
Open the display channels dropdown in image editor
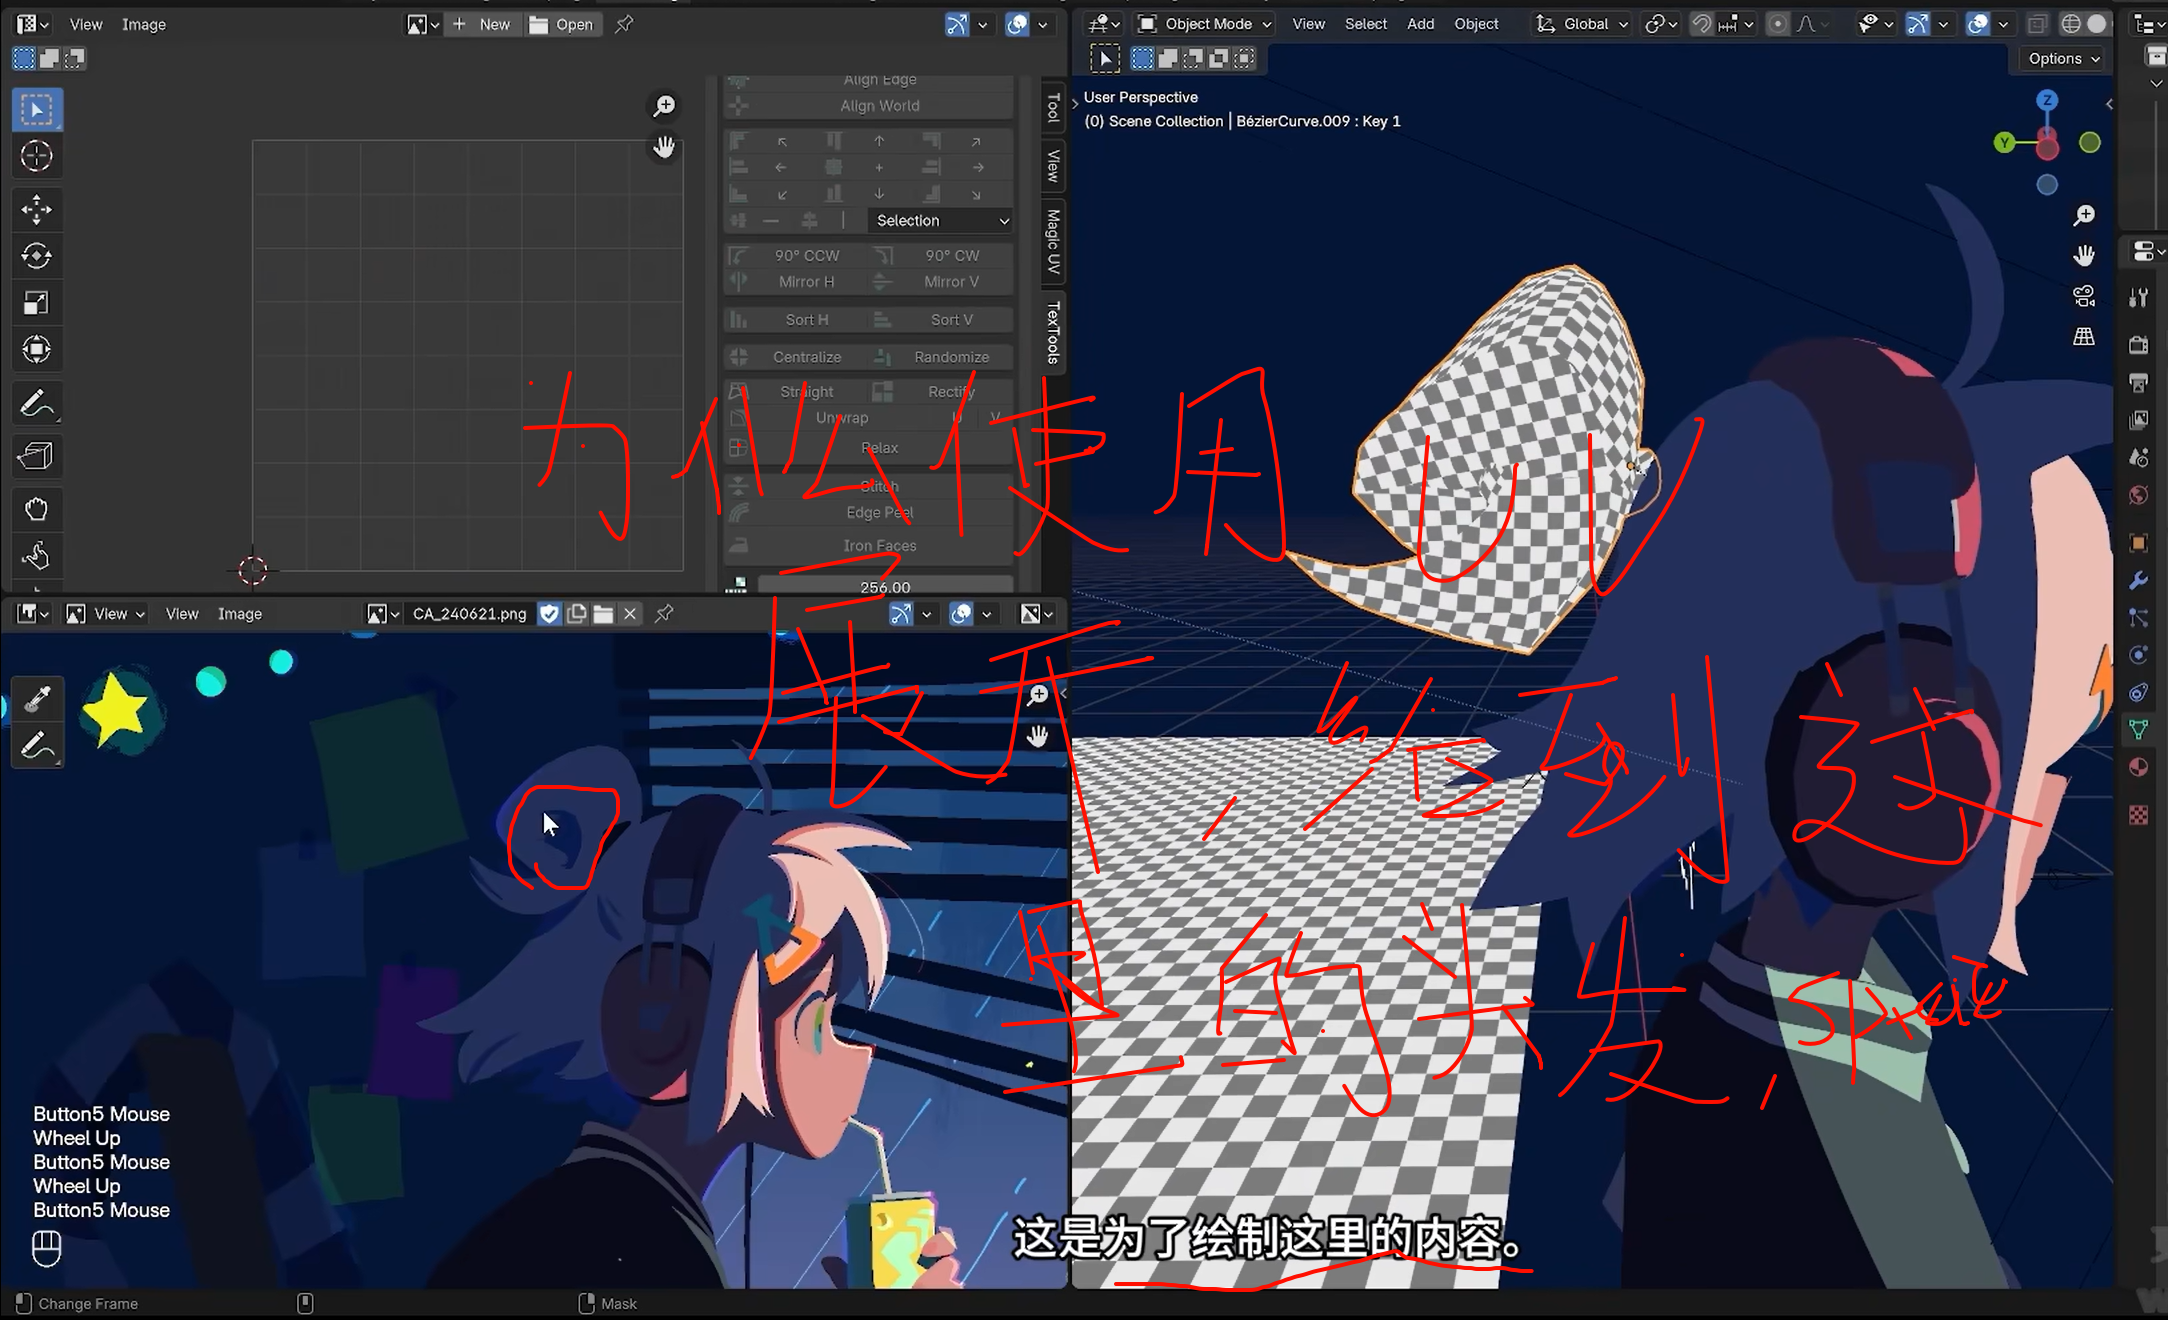click(1036, 614)
